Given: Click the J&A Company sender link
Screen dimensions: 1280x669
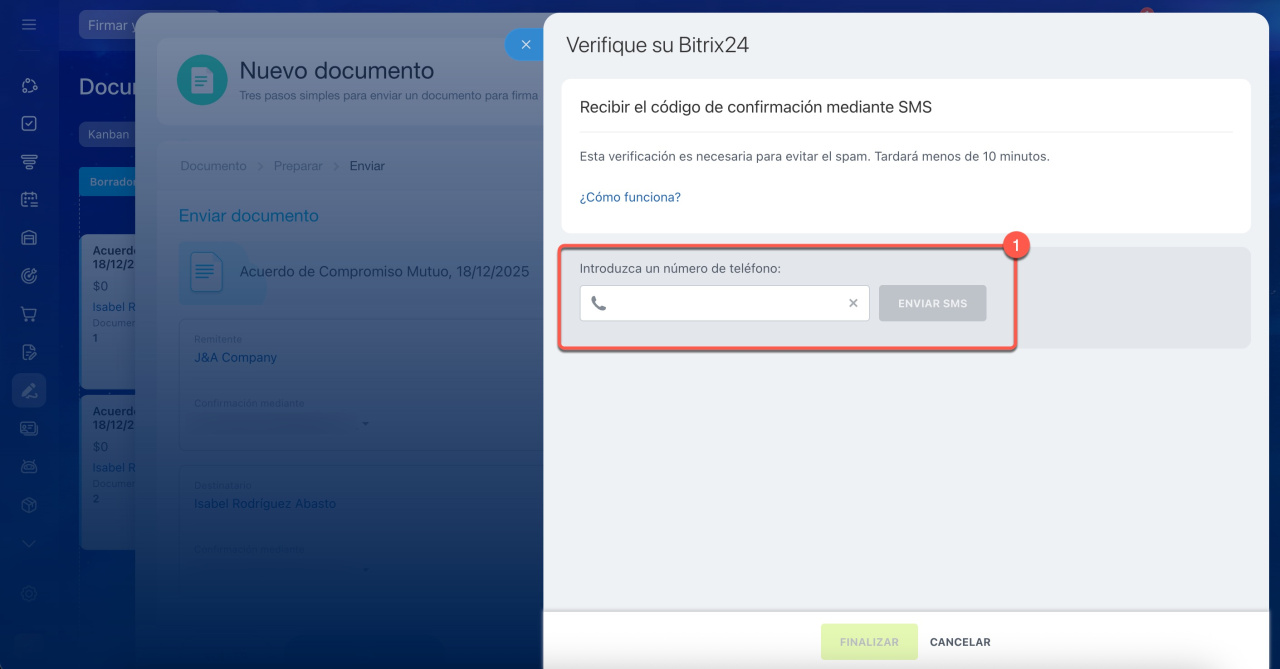Looking at the screenshot, I should pos(235,357).
